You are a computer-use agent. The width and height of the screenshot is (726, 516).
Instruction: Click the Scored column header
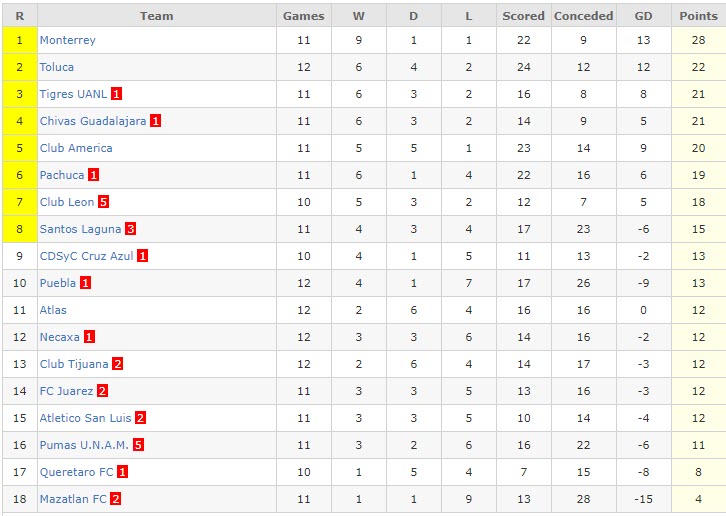click(523, 16)
